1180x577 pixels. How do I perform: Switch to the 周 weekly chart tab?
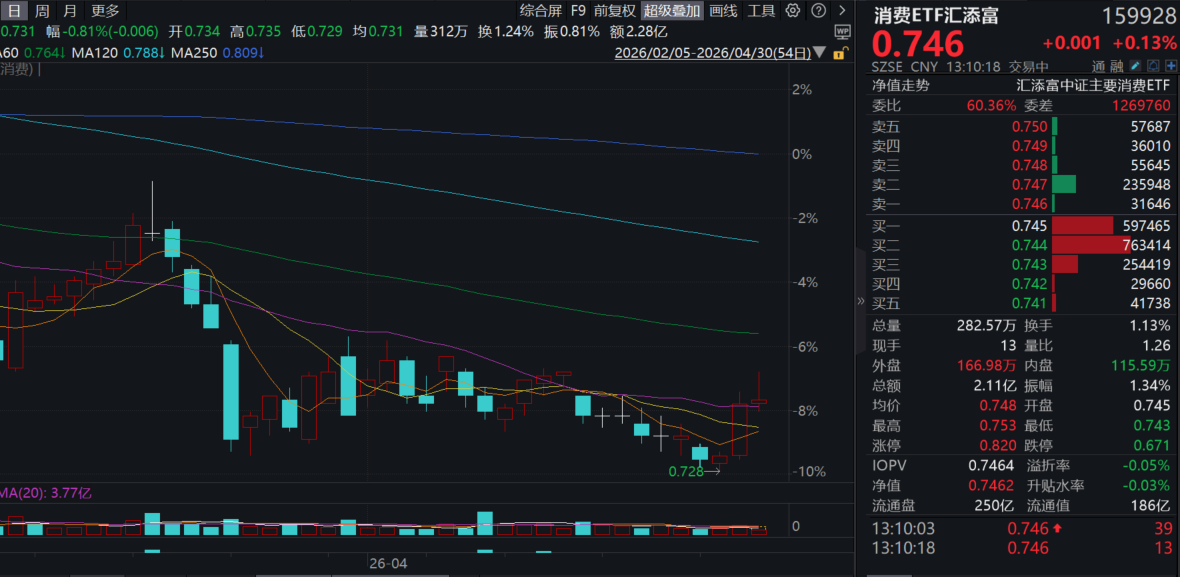pyautogui.click(x=41, y=11)
